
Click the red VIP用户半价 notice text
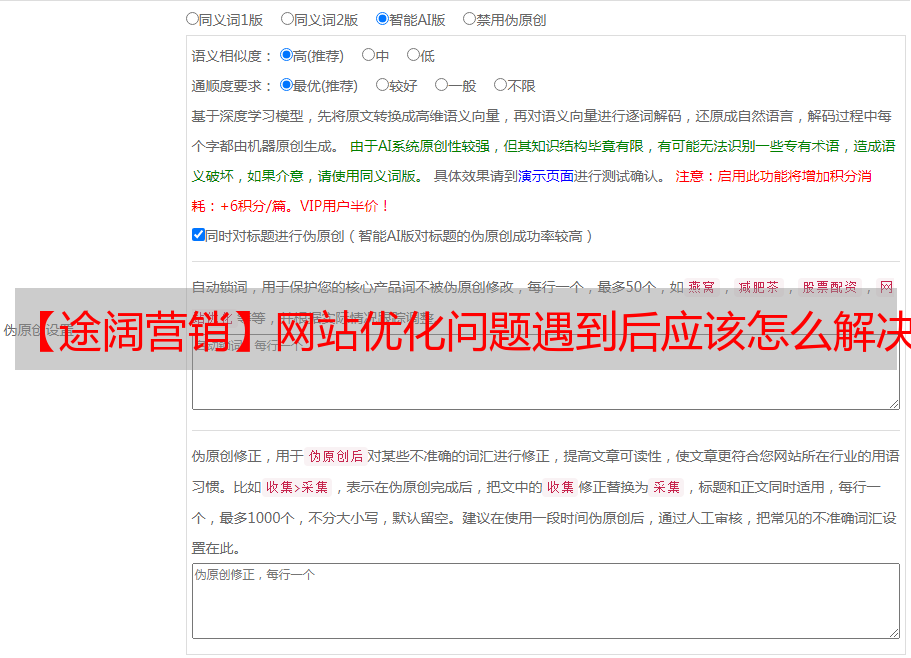[344, 206]
